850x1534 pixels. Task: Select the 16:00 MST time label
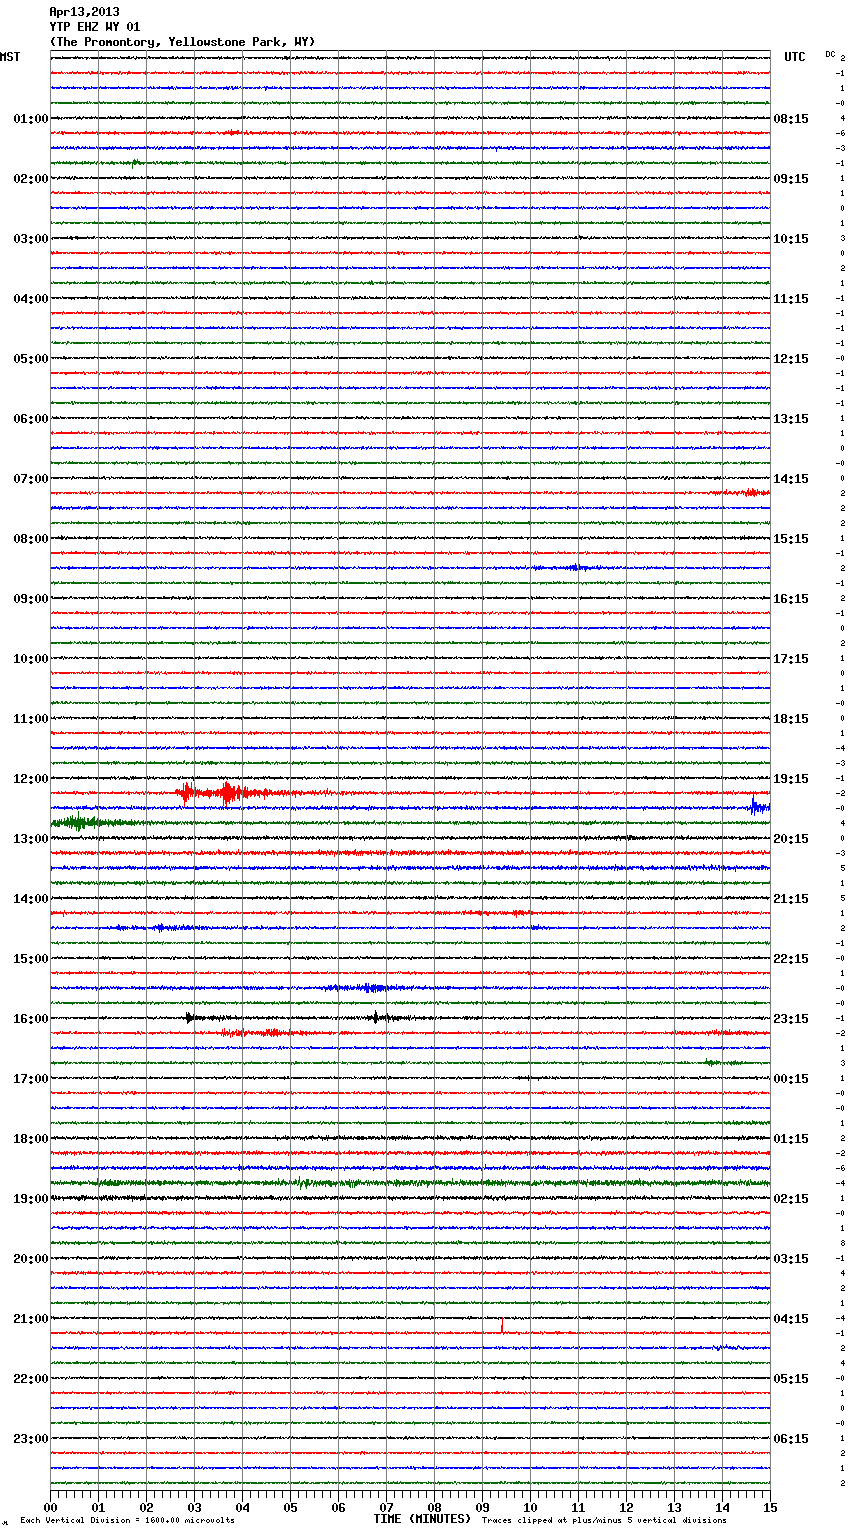click(30, 1019)
